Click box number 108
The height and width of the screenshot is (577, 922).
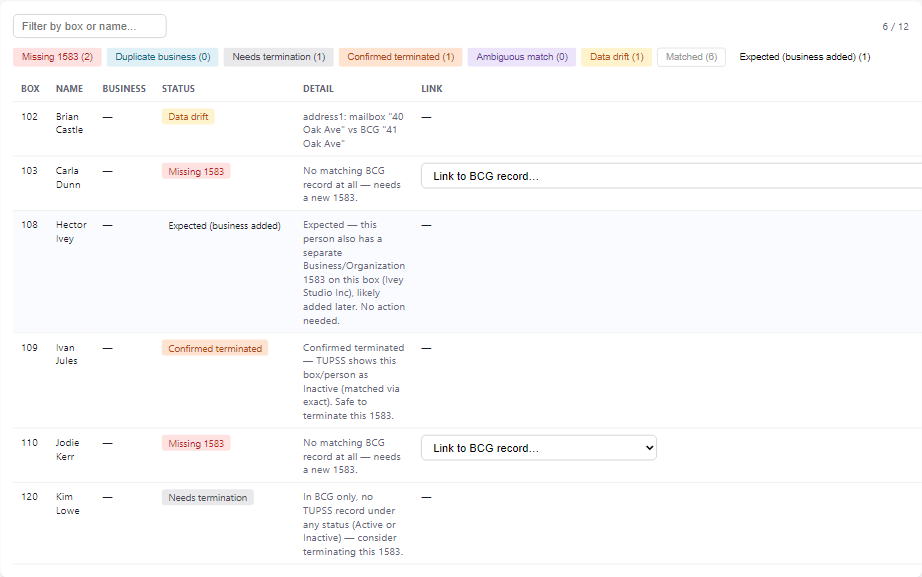(29, 225)
